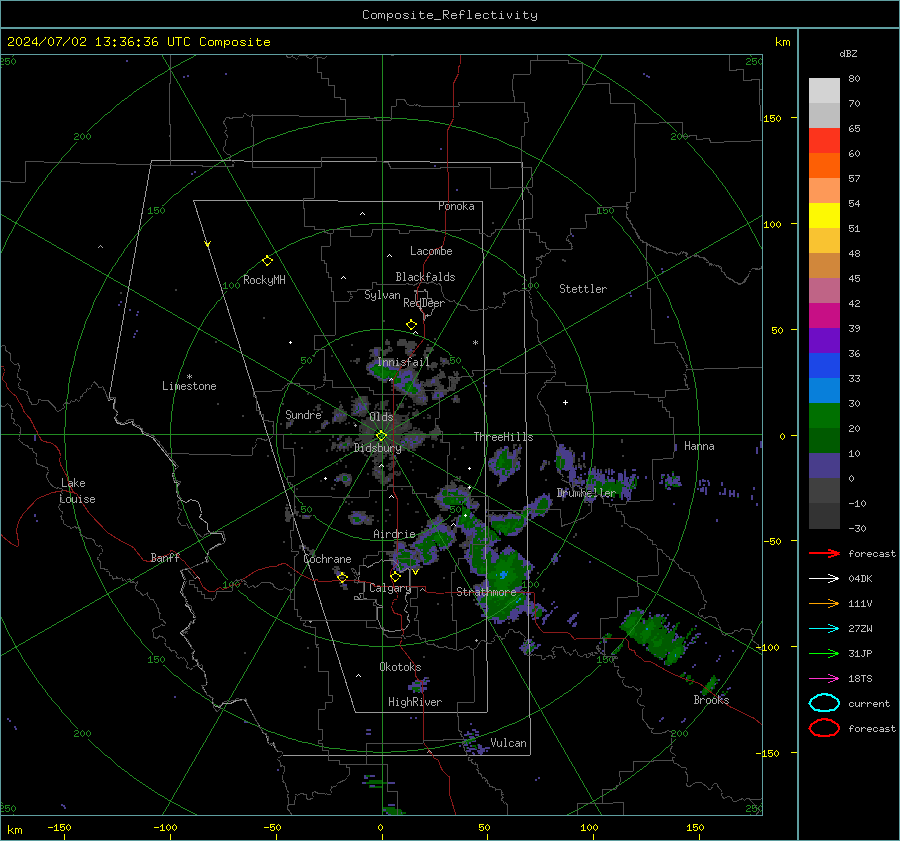Screen dimensions: 900x841
Task: Click the red forecast arrow in legend
Action: pos(824,553)
